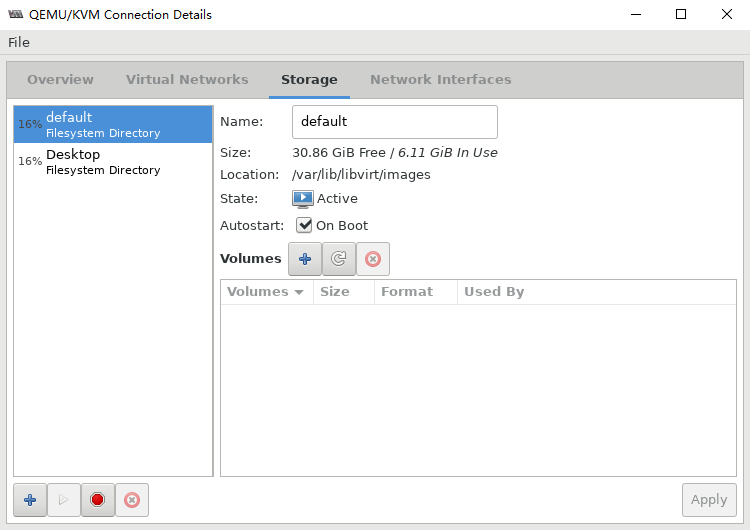Sort by the Volumes column arrow
This screenshot has height=530, width=750.
click(298, 292)
